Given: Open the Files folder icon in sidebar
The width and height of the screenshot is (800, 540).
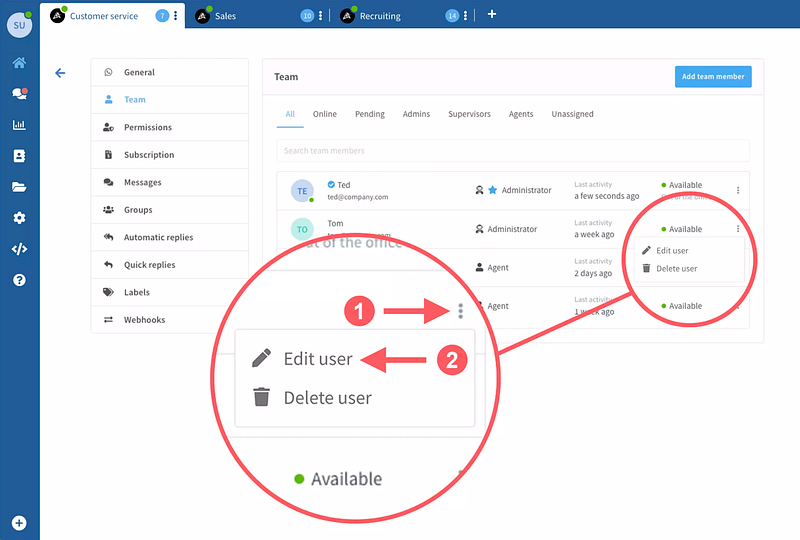Looking at the screenshot, I should coord(19,187).
